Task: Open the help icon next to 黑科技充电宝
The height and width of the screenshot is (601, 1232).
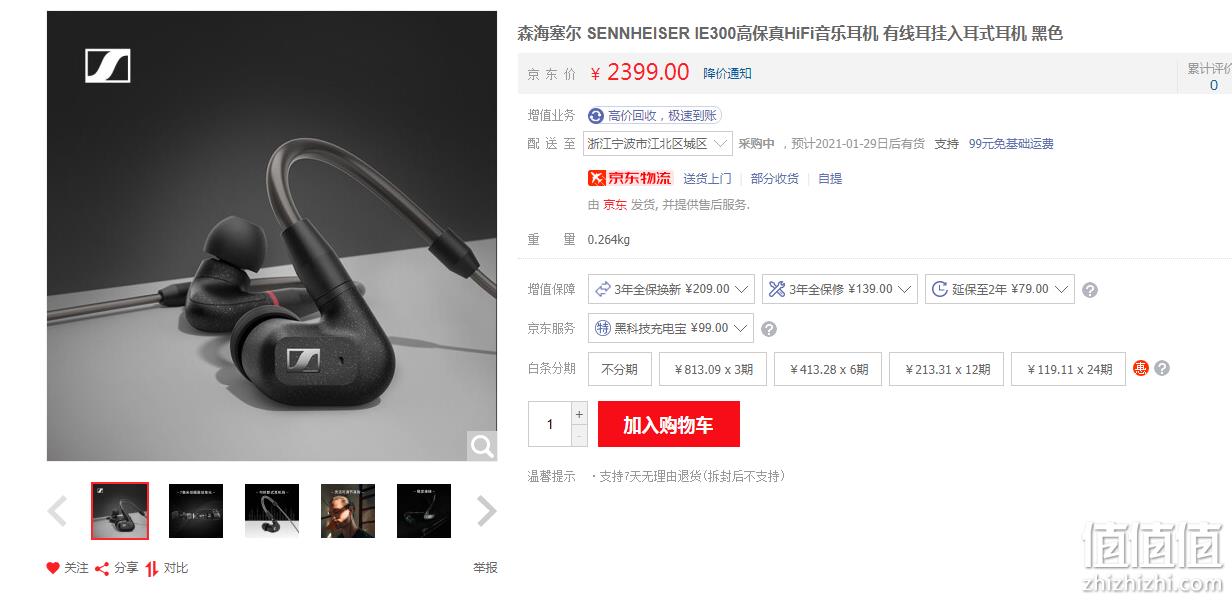Action: pyautogui.click(x=769, y=329)
